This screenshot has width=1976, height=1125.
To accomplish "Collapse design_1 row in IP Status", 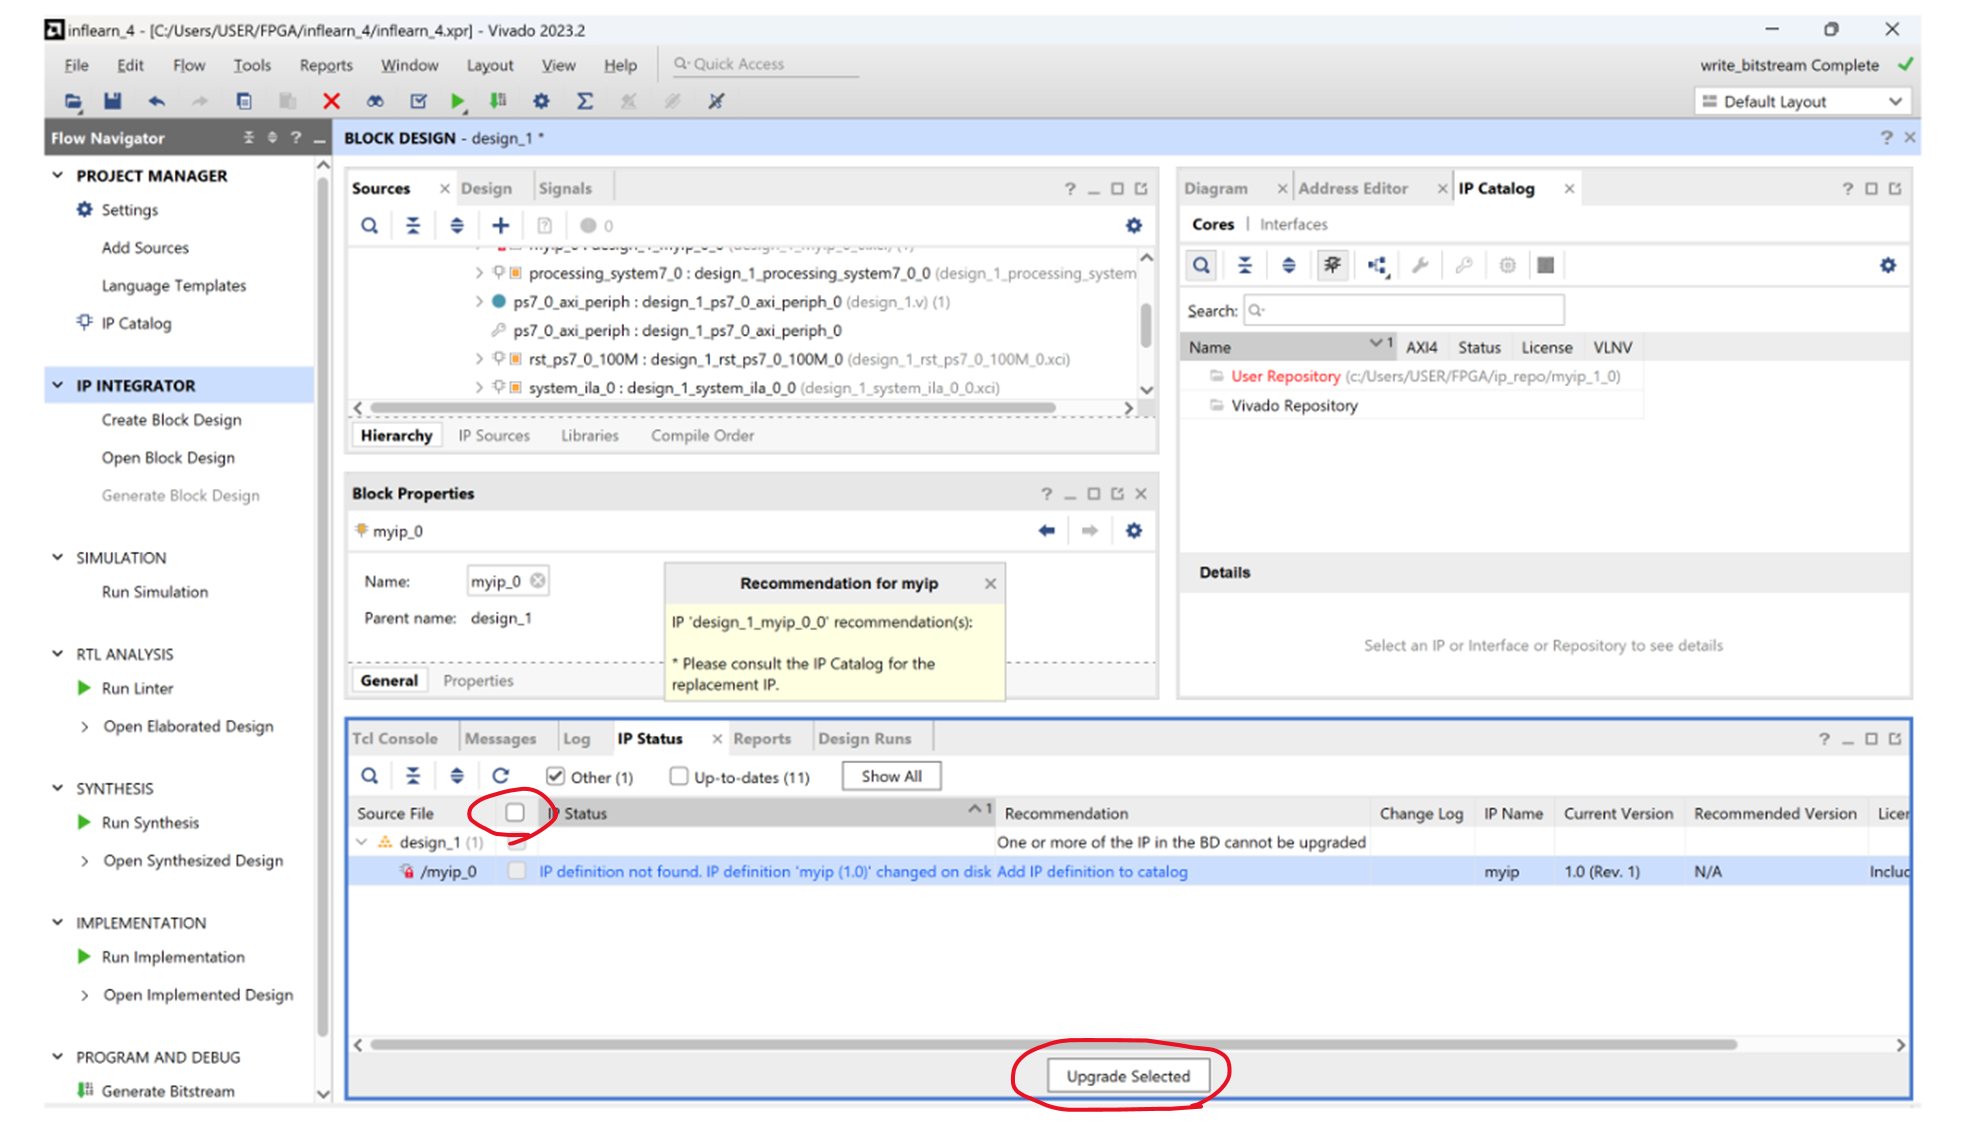I will click(362, 843).
